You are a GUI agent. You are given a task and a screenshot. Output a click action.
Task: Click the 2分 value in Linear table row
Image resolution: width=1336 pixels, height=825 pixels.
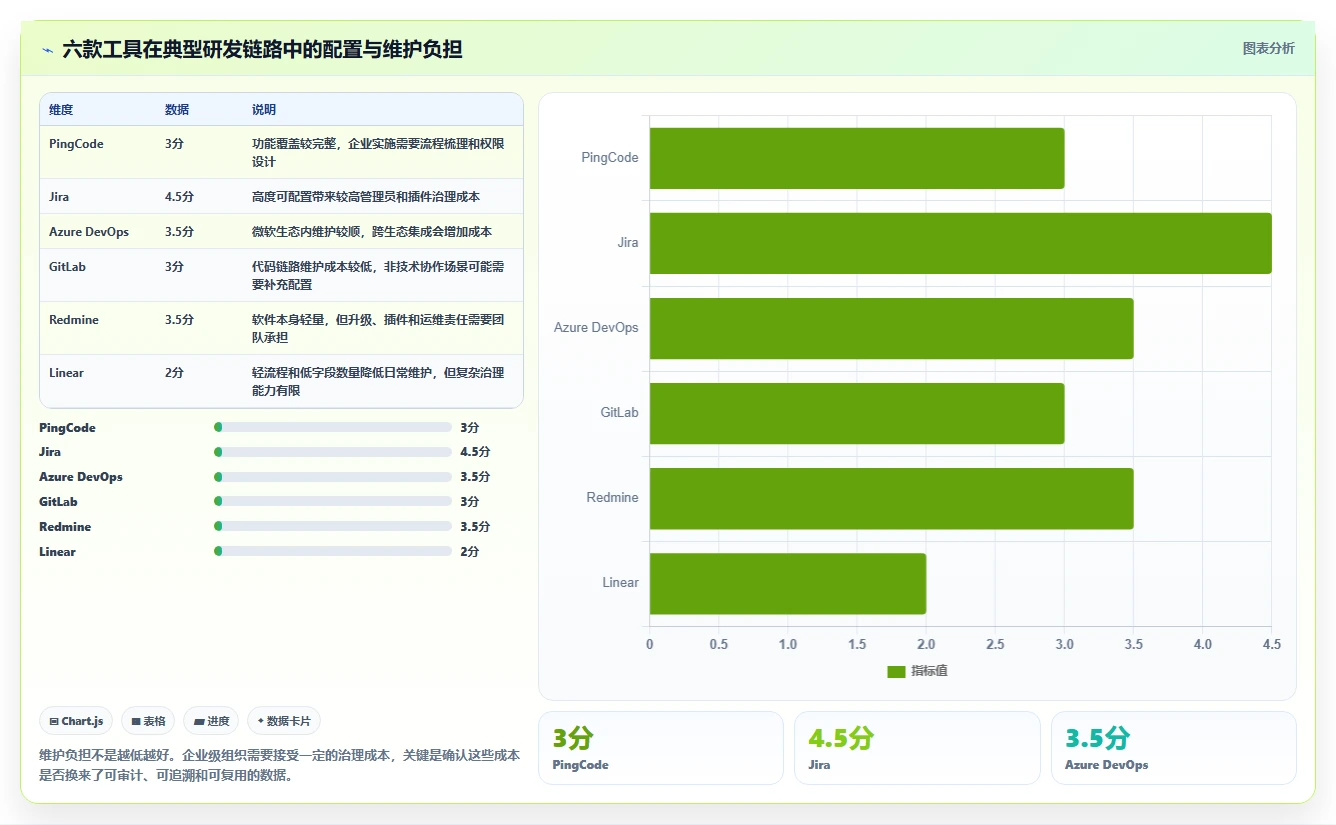(175, 373)
